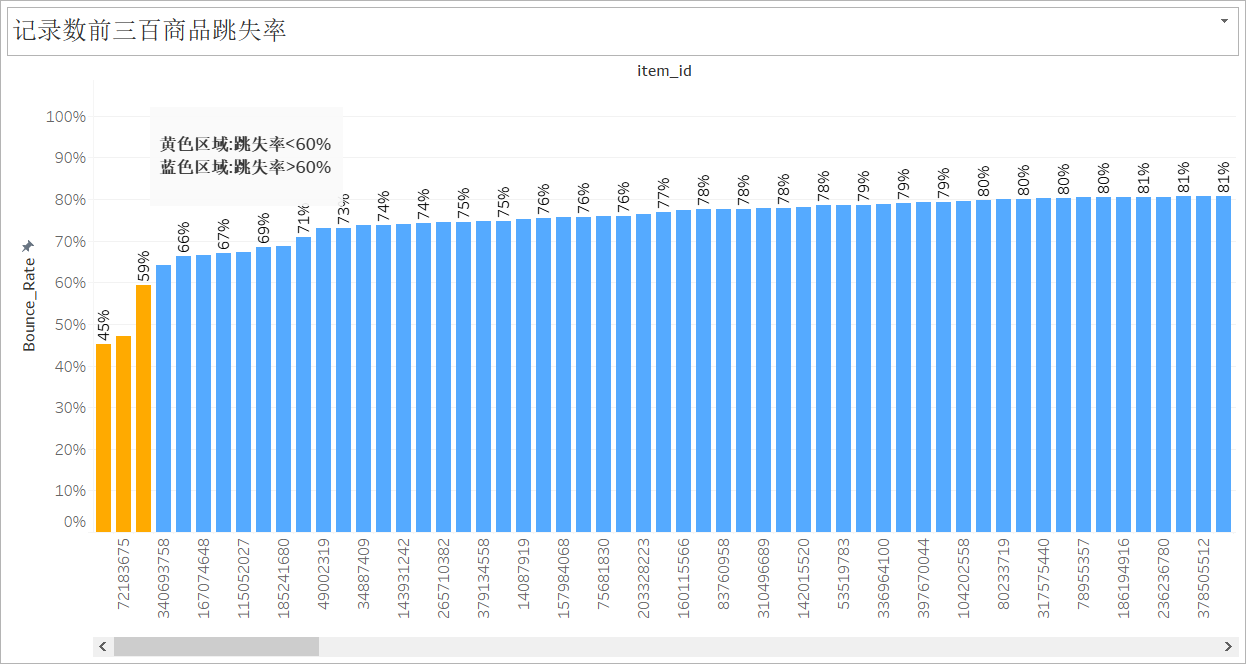Screen dimensions: 1246x664
Task: Click the 40% axis tick label
Action: tap(70, 367)
